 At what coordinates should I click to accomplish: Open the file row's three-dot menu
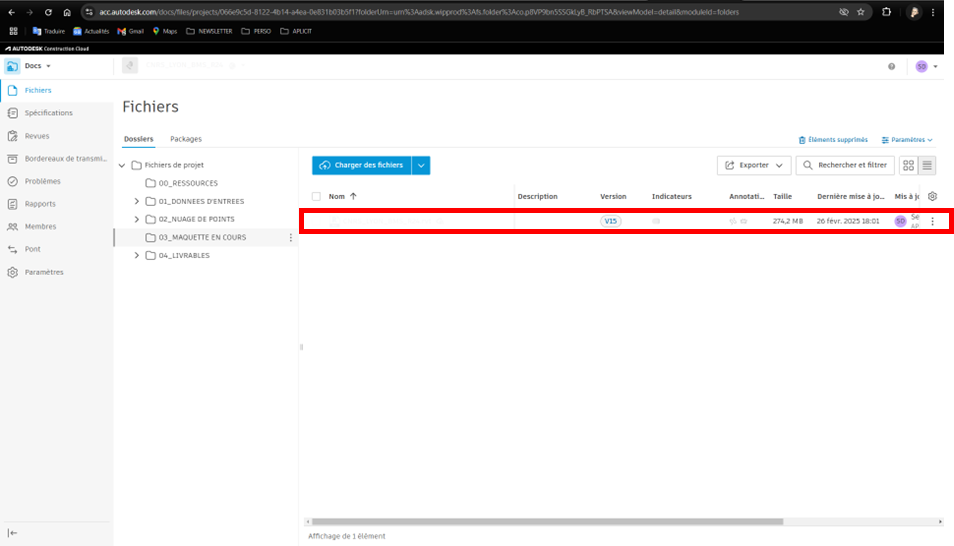[x=932, y=222]
